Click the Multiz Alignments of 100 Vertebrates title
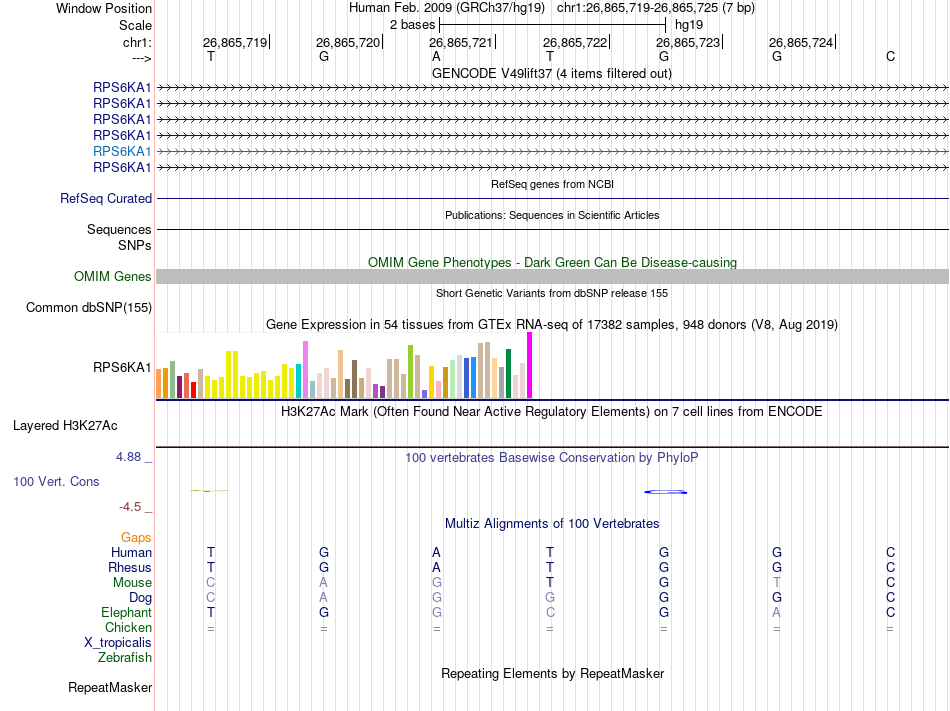 tap(551, 524)
